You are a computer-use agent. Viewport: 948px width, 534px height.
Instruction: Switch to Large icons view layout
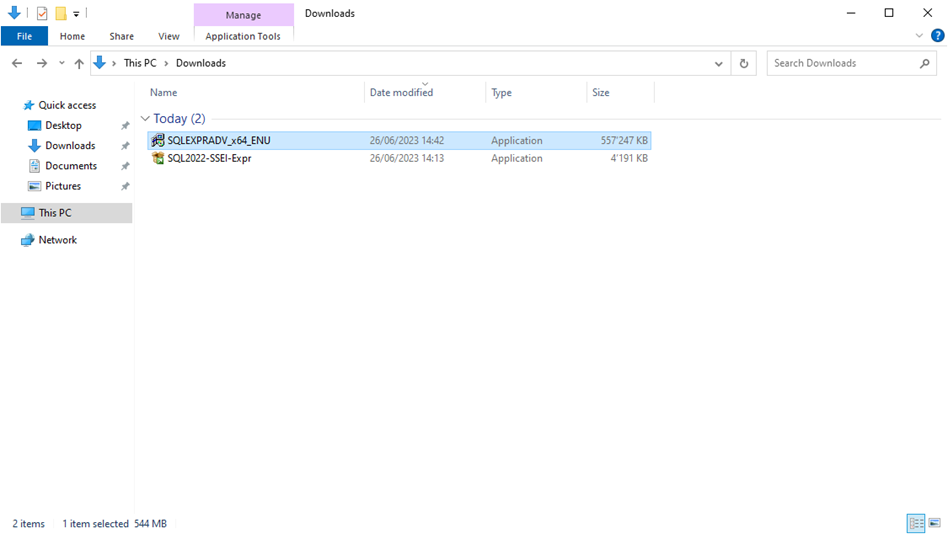click(935, 523)
